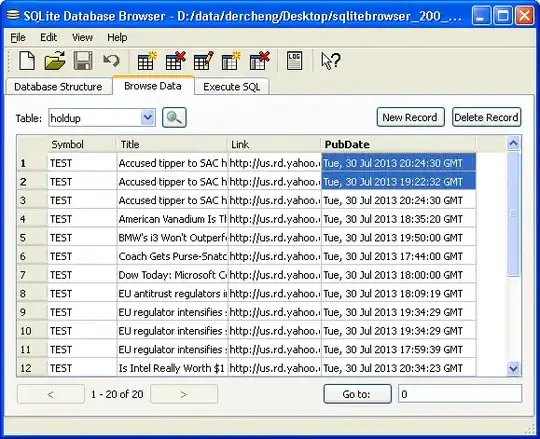Click the Go to: button

(357, 394)
